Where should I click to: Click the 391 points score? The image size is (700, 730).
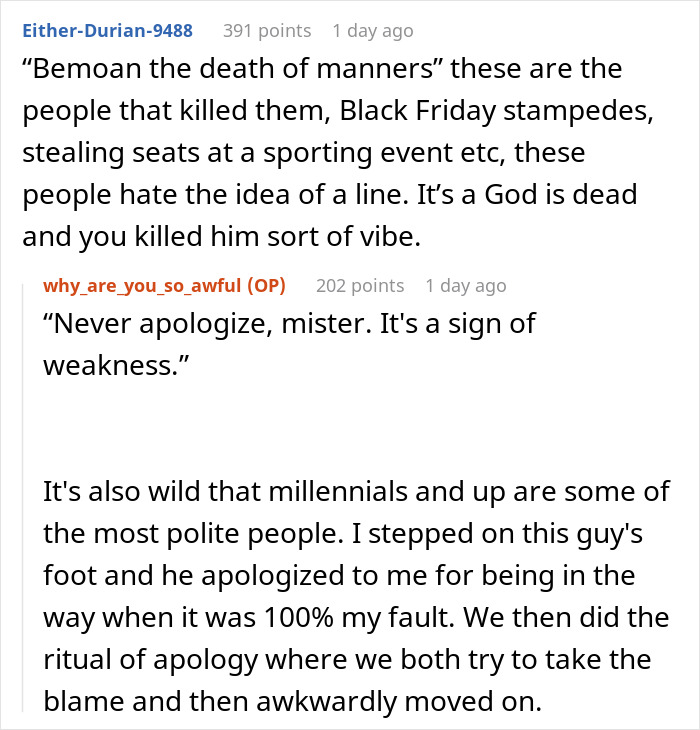[x=266, y=31]
